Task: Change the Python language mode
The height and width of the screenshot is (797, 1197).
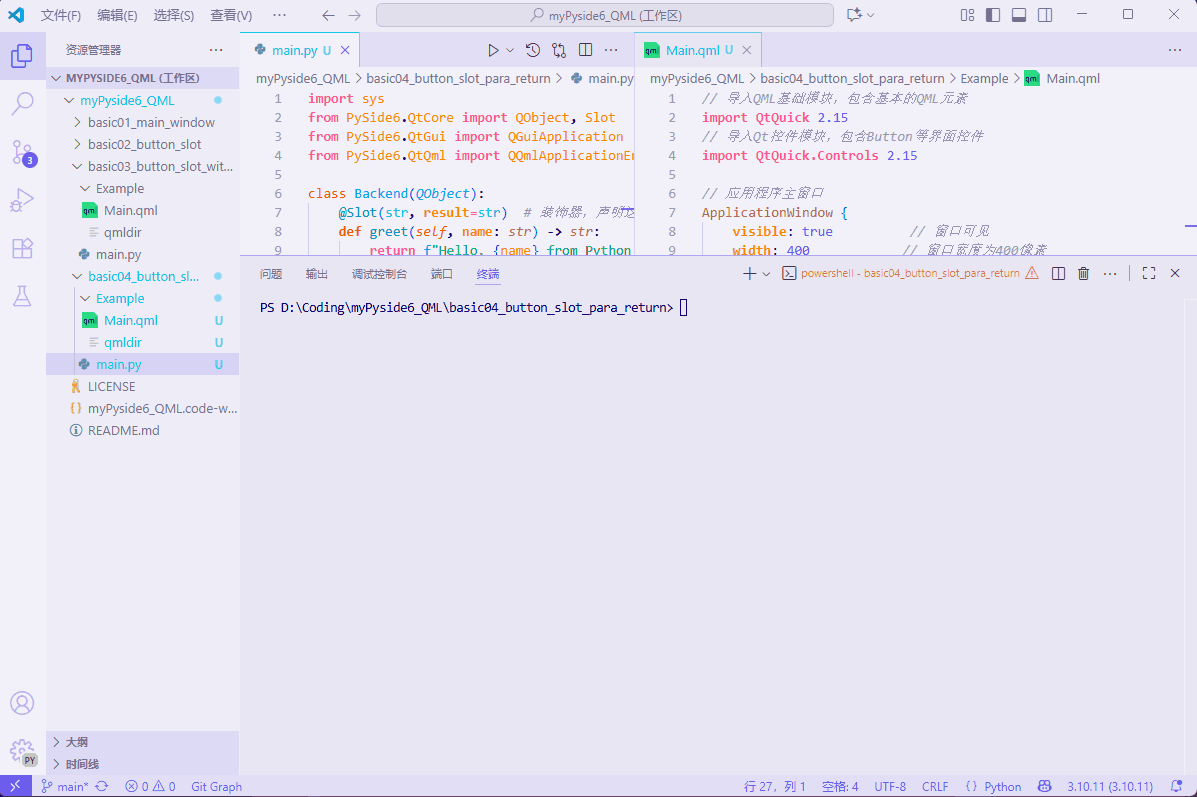Action: [1002, 786]
